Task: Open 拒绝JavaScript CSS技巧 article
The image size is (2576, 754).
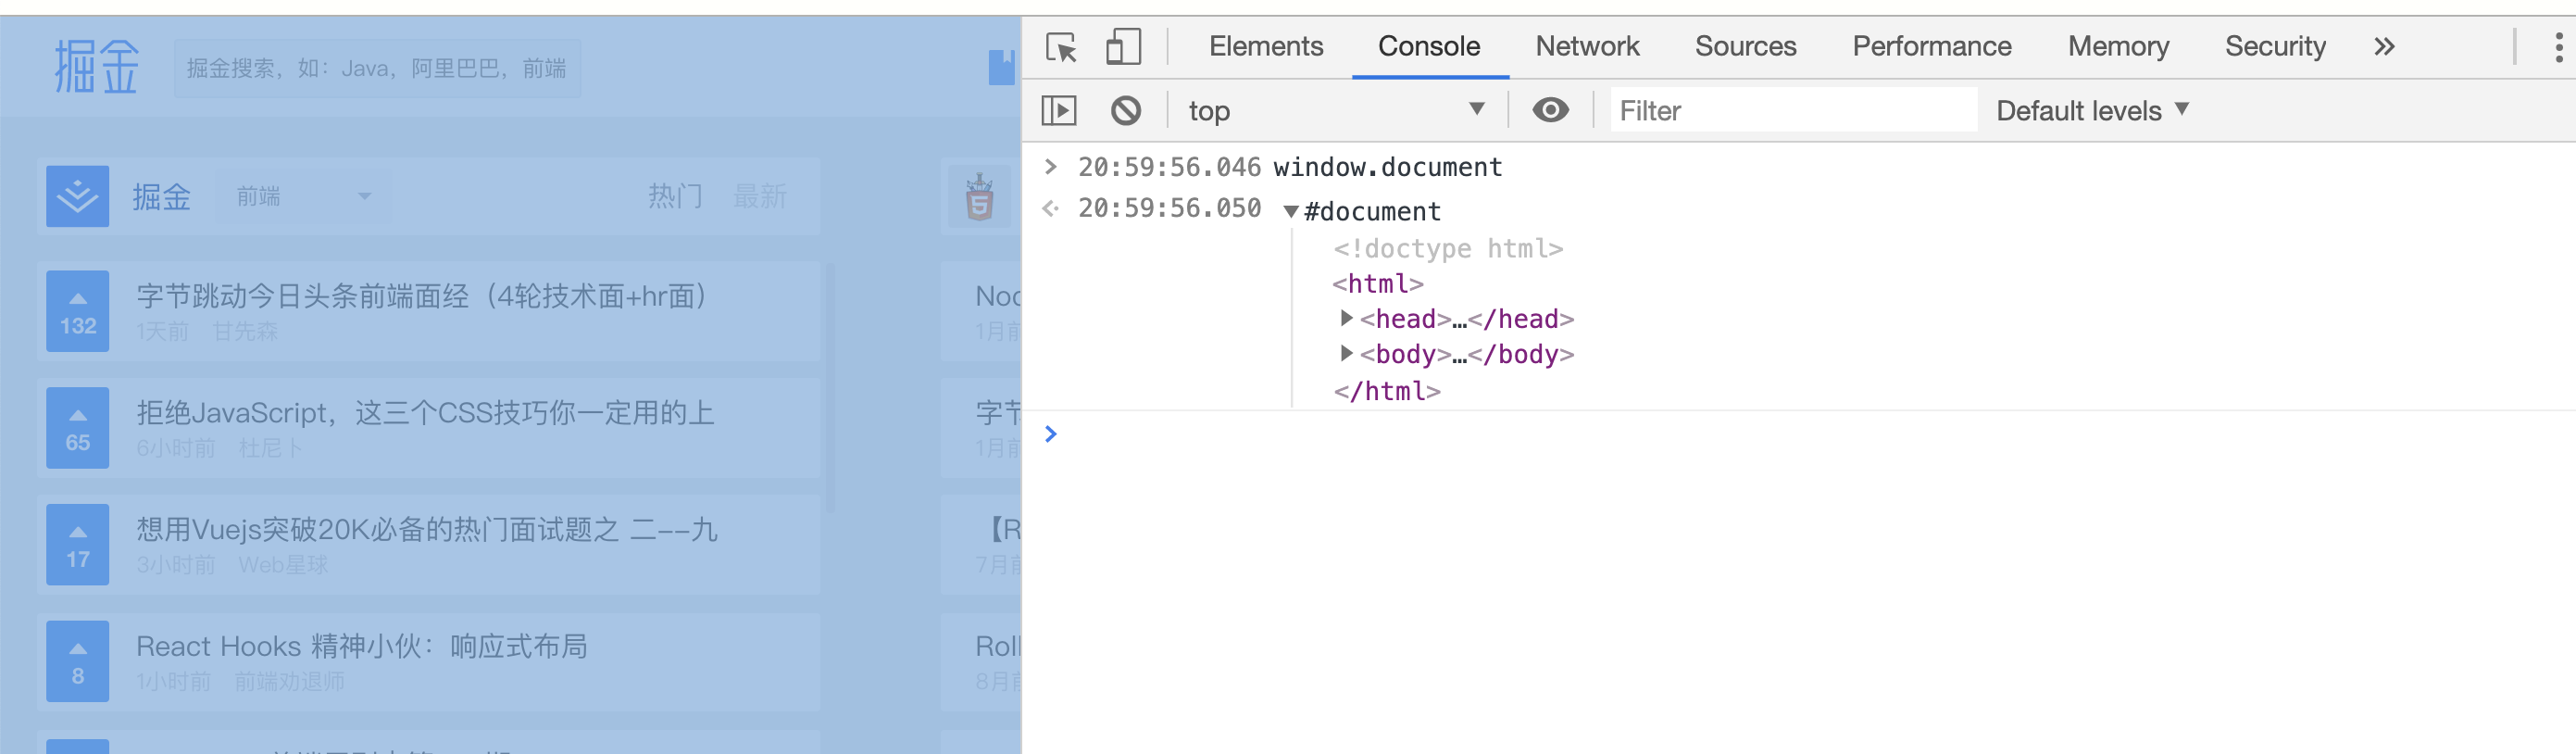Action: pos(425,413)
